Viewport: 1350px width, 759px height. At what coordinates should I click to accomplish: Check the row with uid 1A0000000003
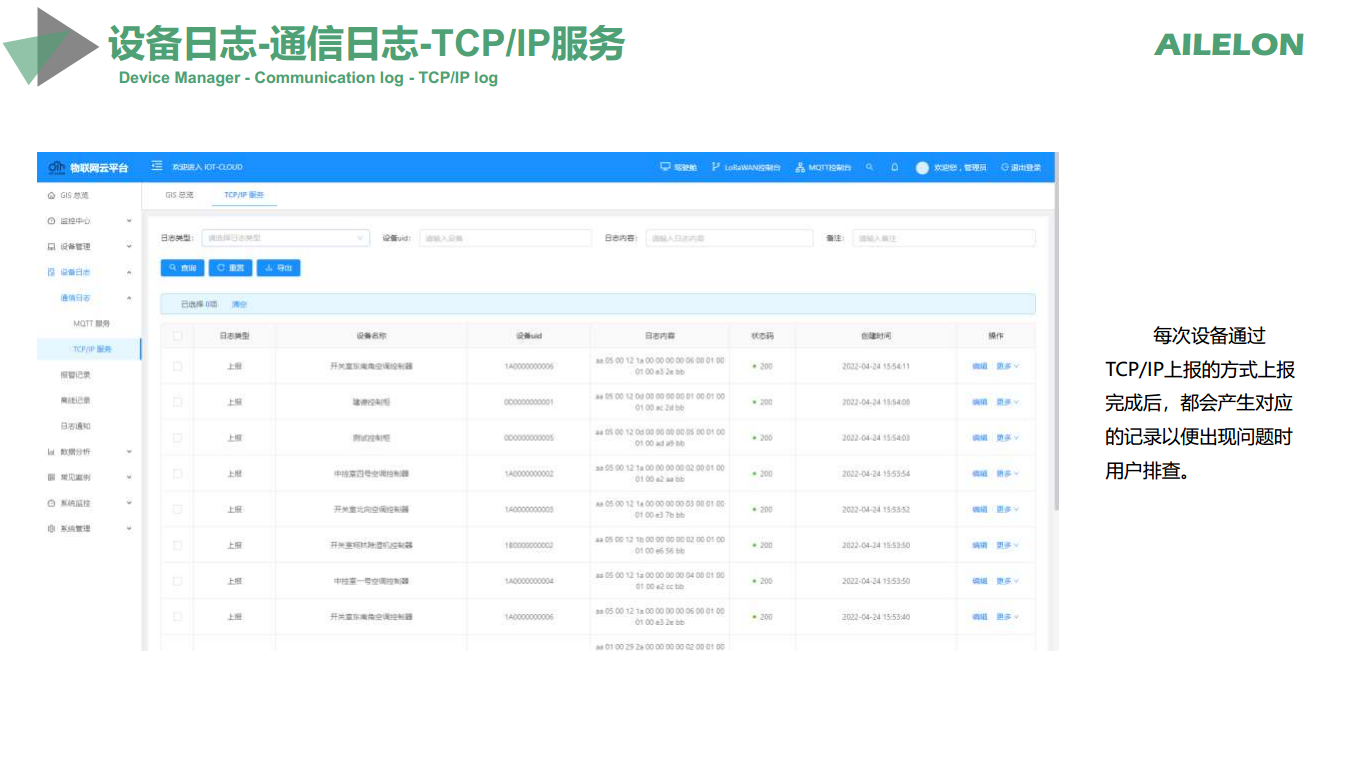click(x=177, y=509)
